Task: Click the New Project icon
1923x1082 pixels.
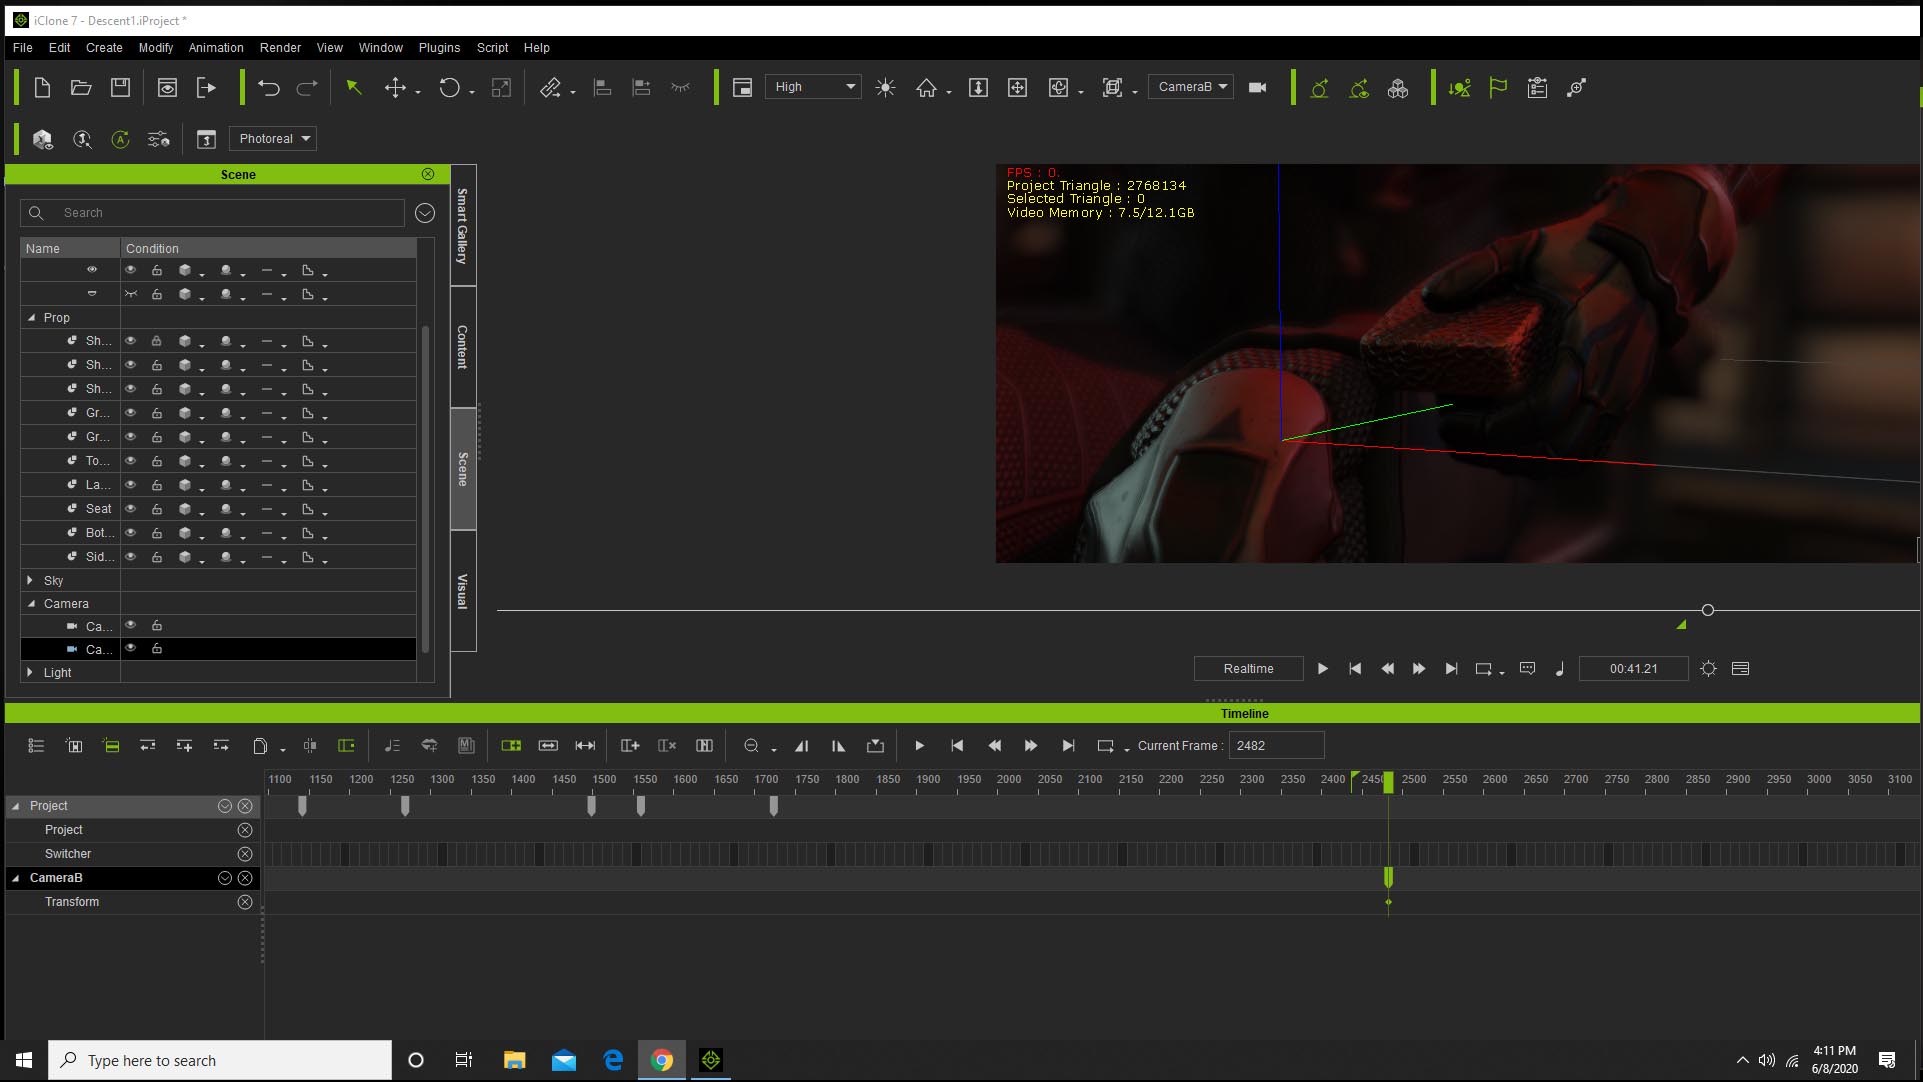Action: point(42,88)
